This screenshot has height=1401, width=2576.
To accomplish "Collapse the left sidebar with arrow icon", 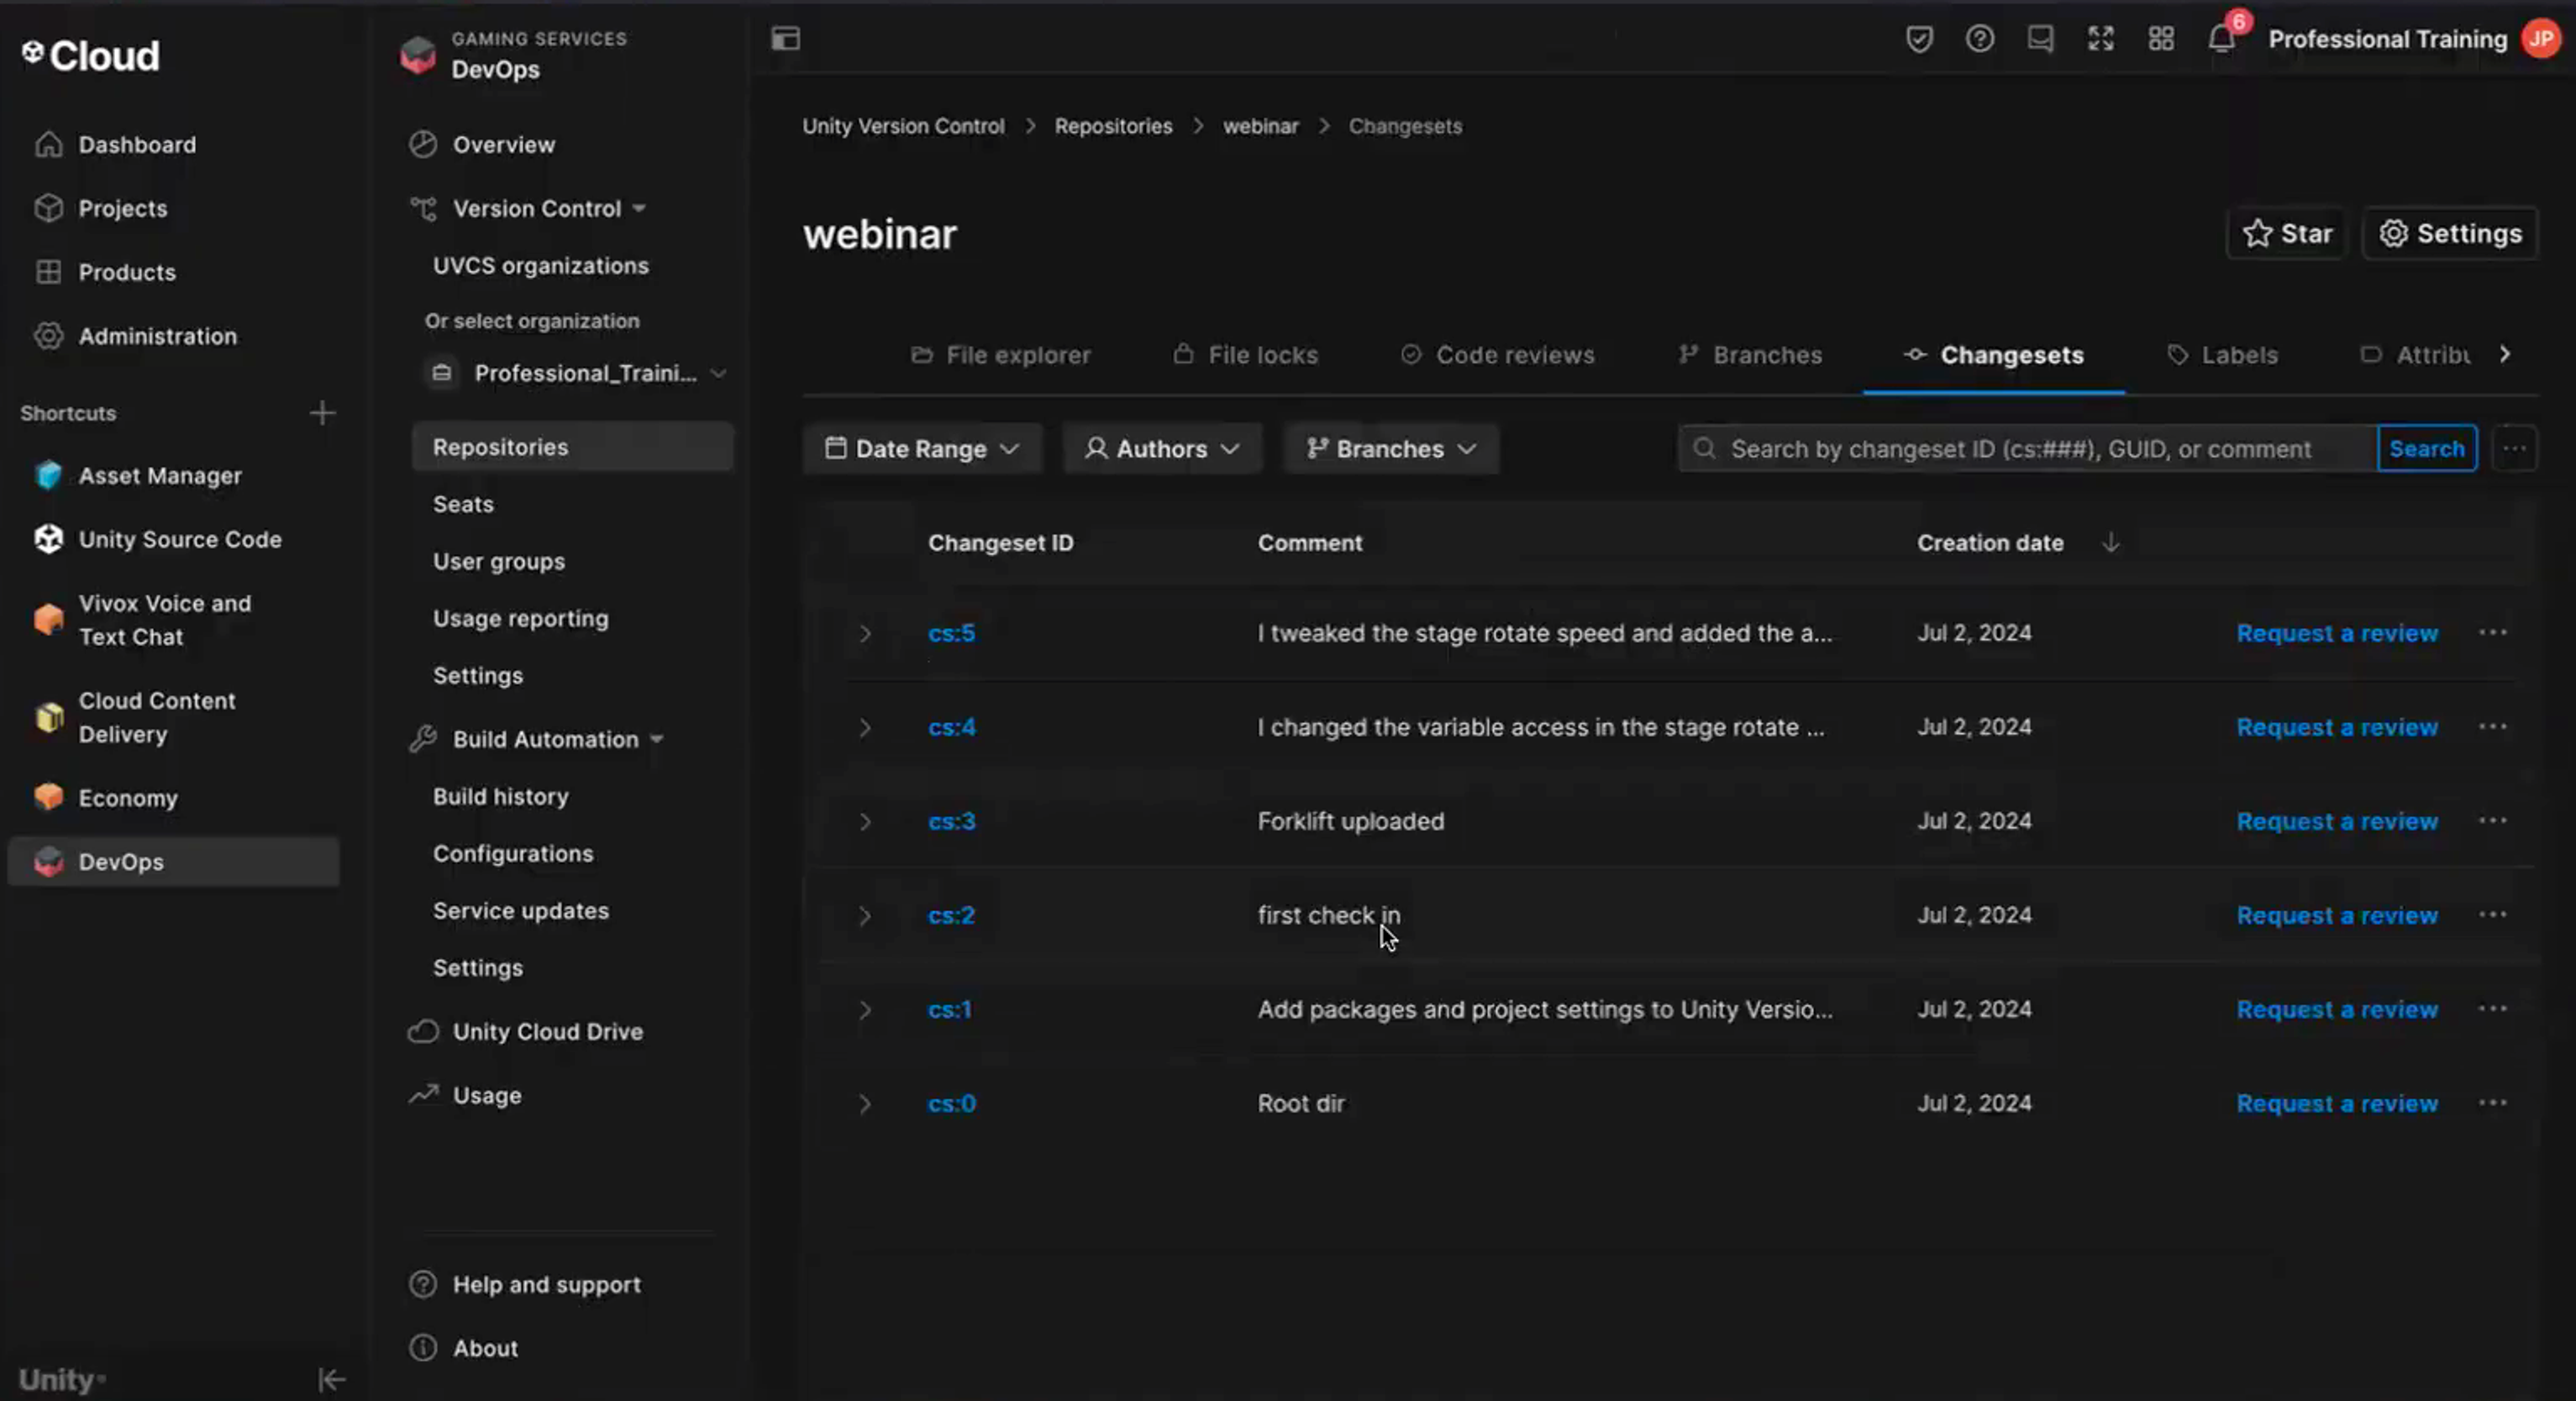I will click(331, 1380).
